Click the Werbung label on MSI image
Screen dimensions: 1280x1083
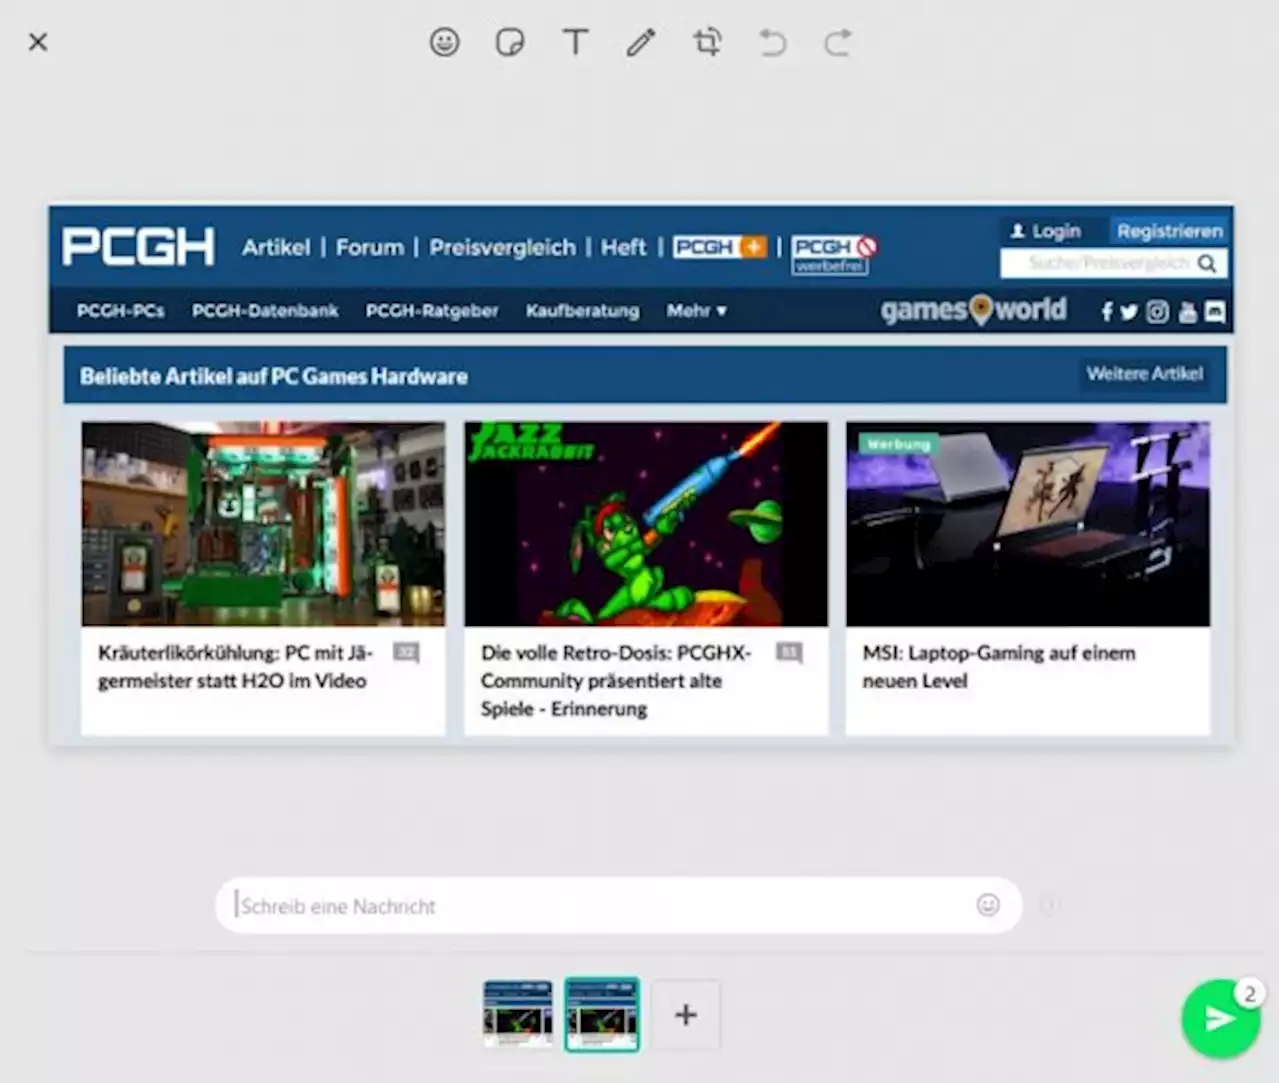pyautogui.click(x=899, y=444)
